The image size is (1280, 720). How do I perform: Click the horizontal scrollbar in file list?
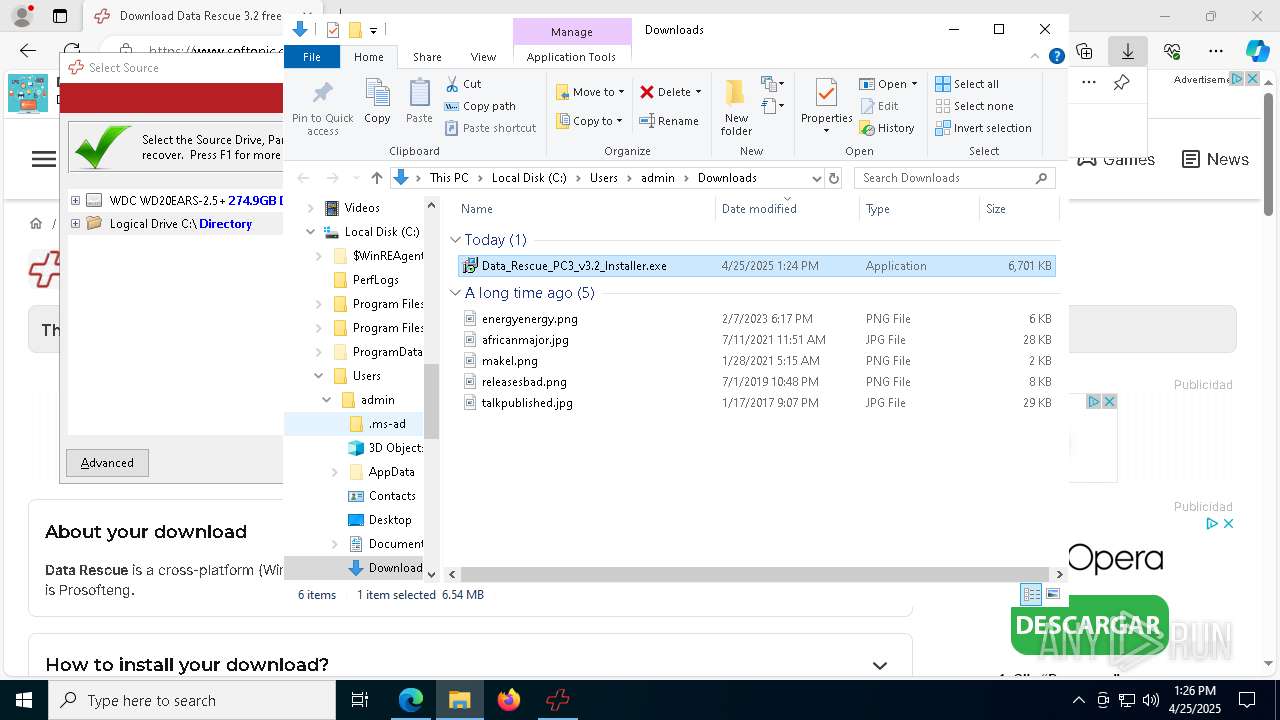tap(755, 575)
